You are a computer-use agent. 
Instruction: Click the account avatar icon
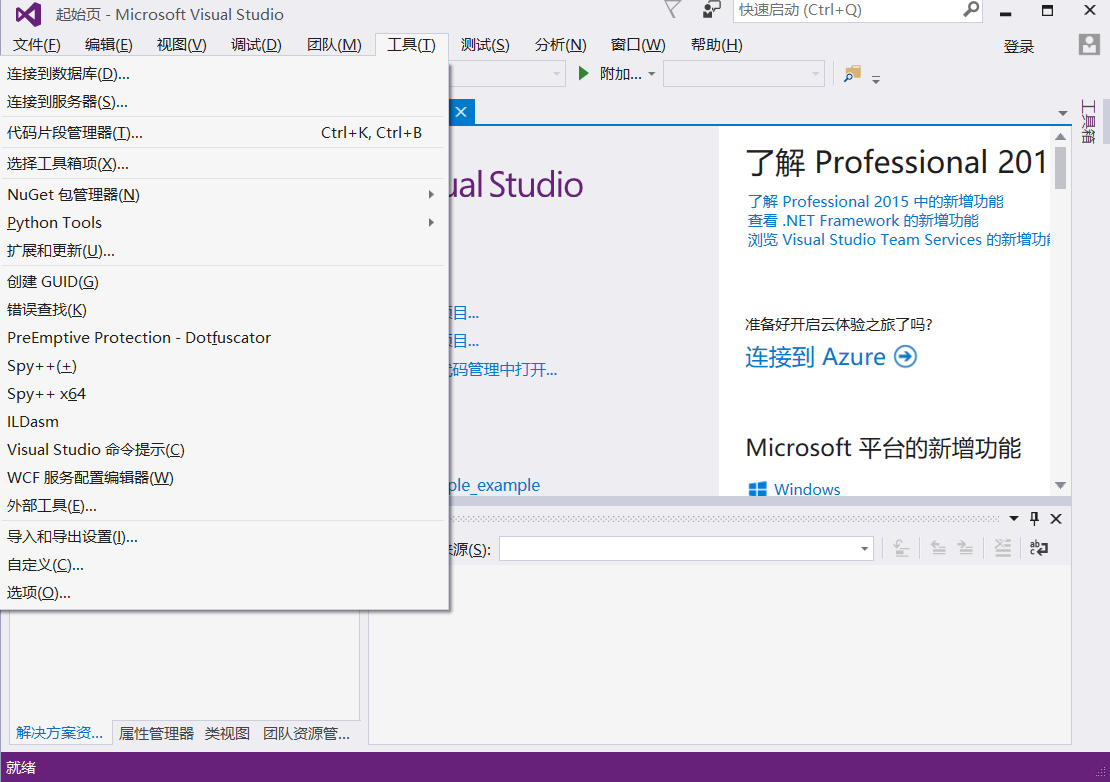[x=1089, y=45]
